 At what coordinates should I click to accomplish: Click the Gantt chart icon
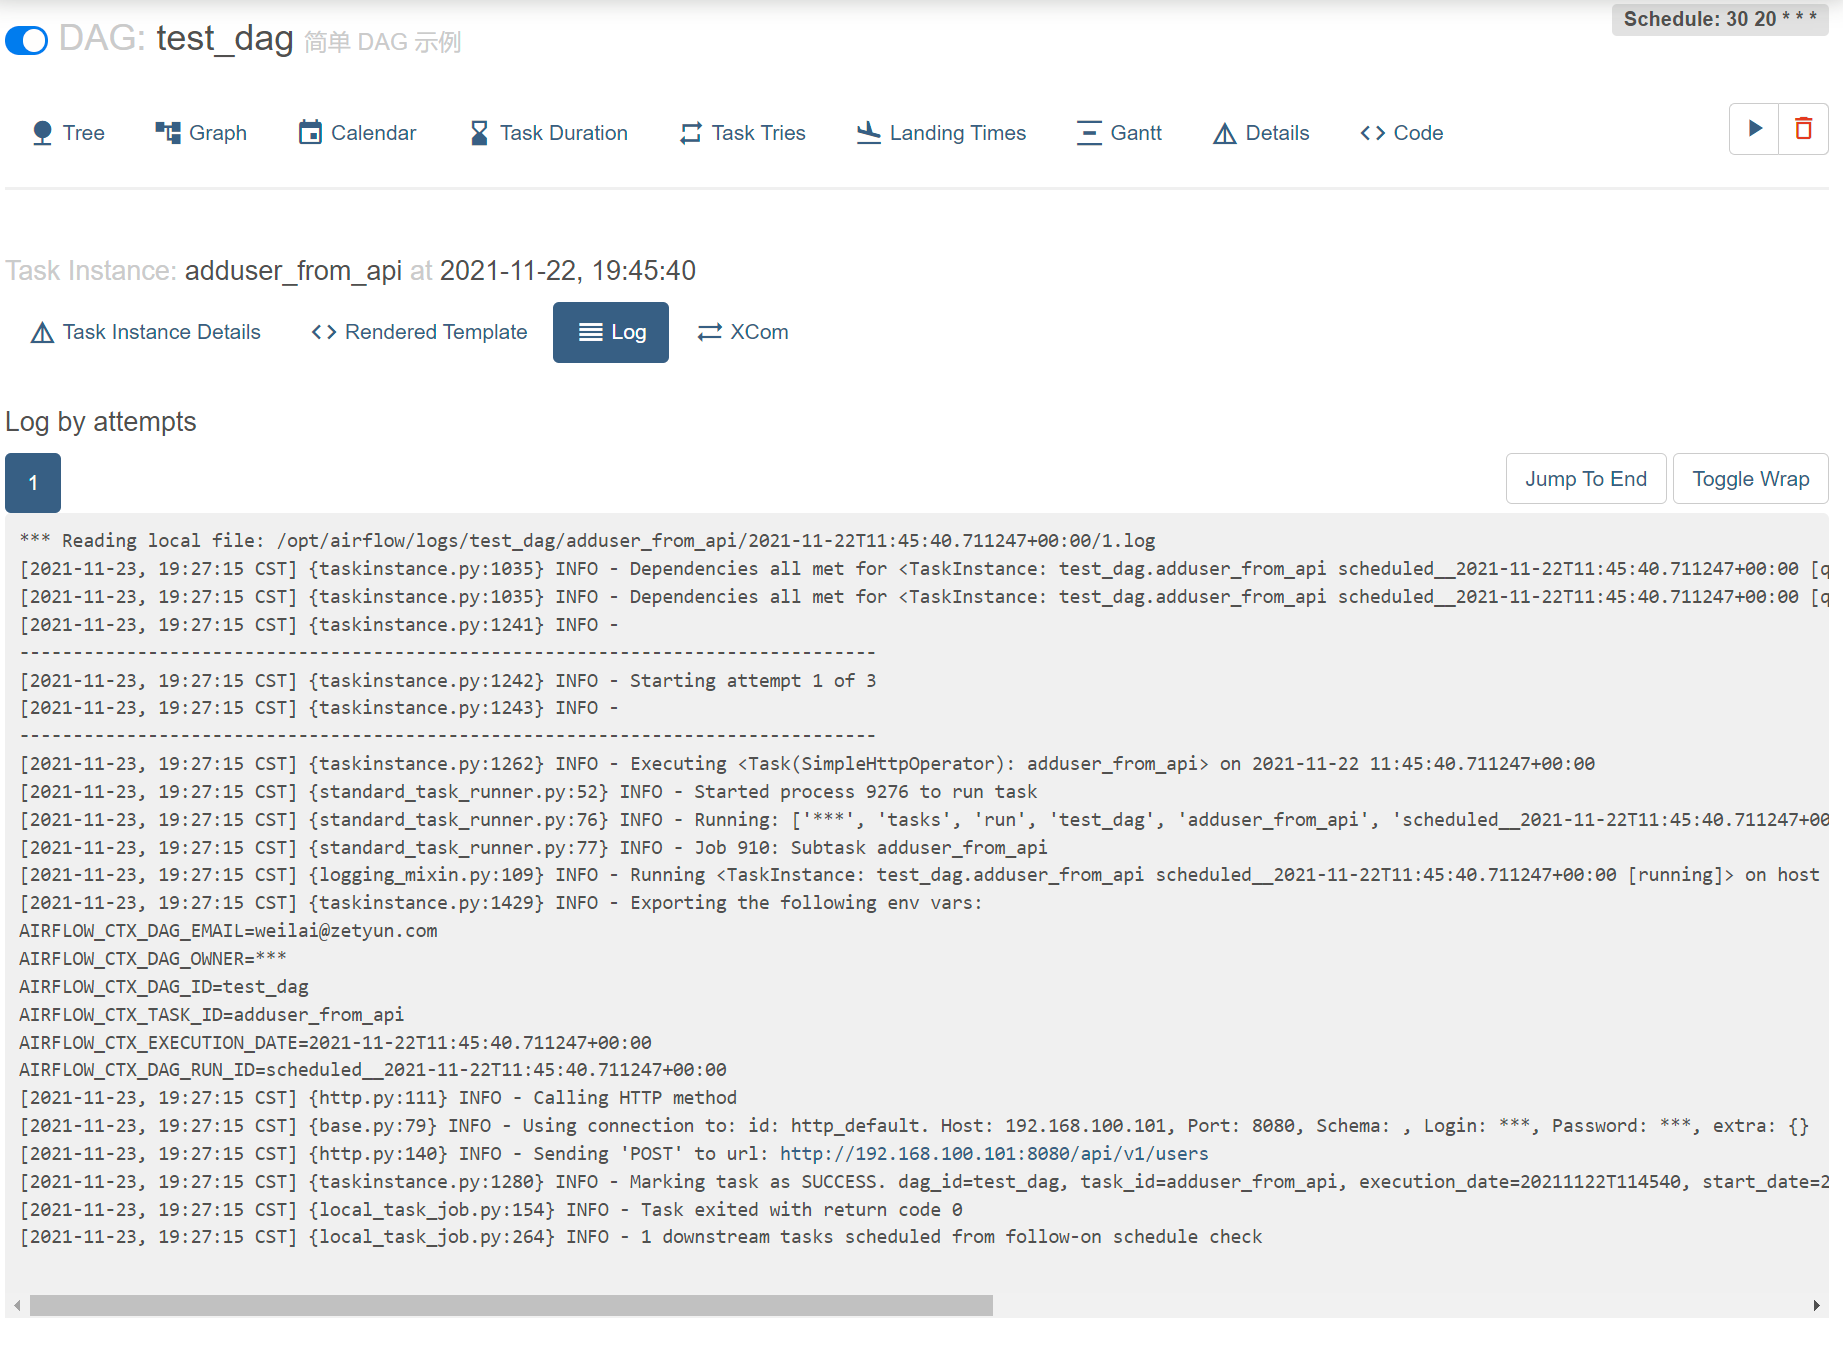(1088, 133)
